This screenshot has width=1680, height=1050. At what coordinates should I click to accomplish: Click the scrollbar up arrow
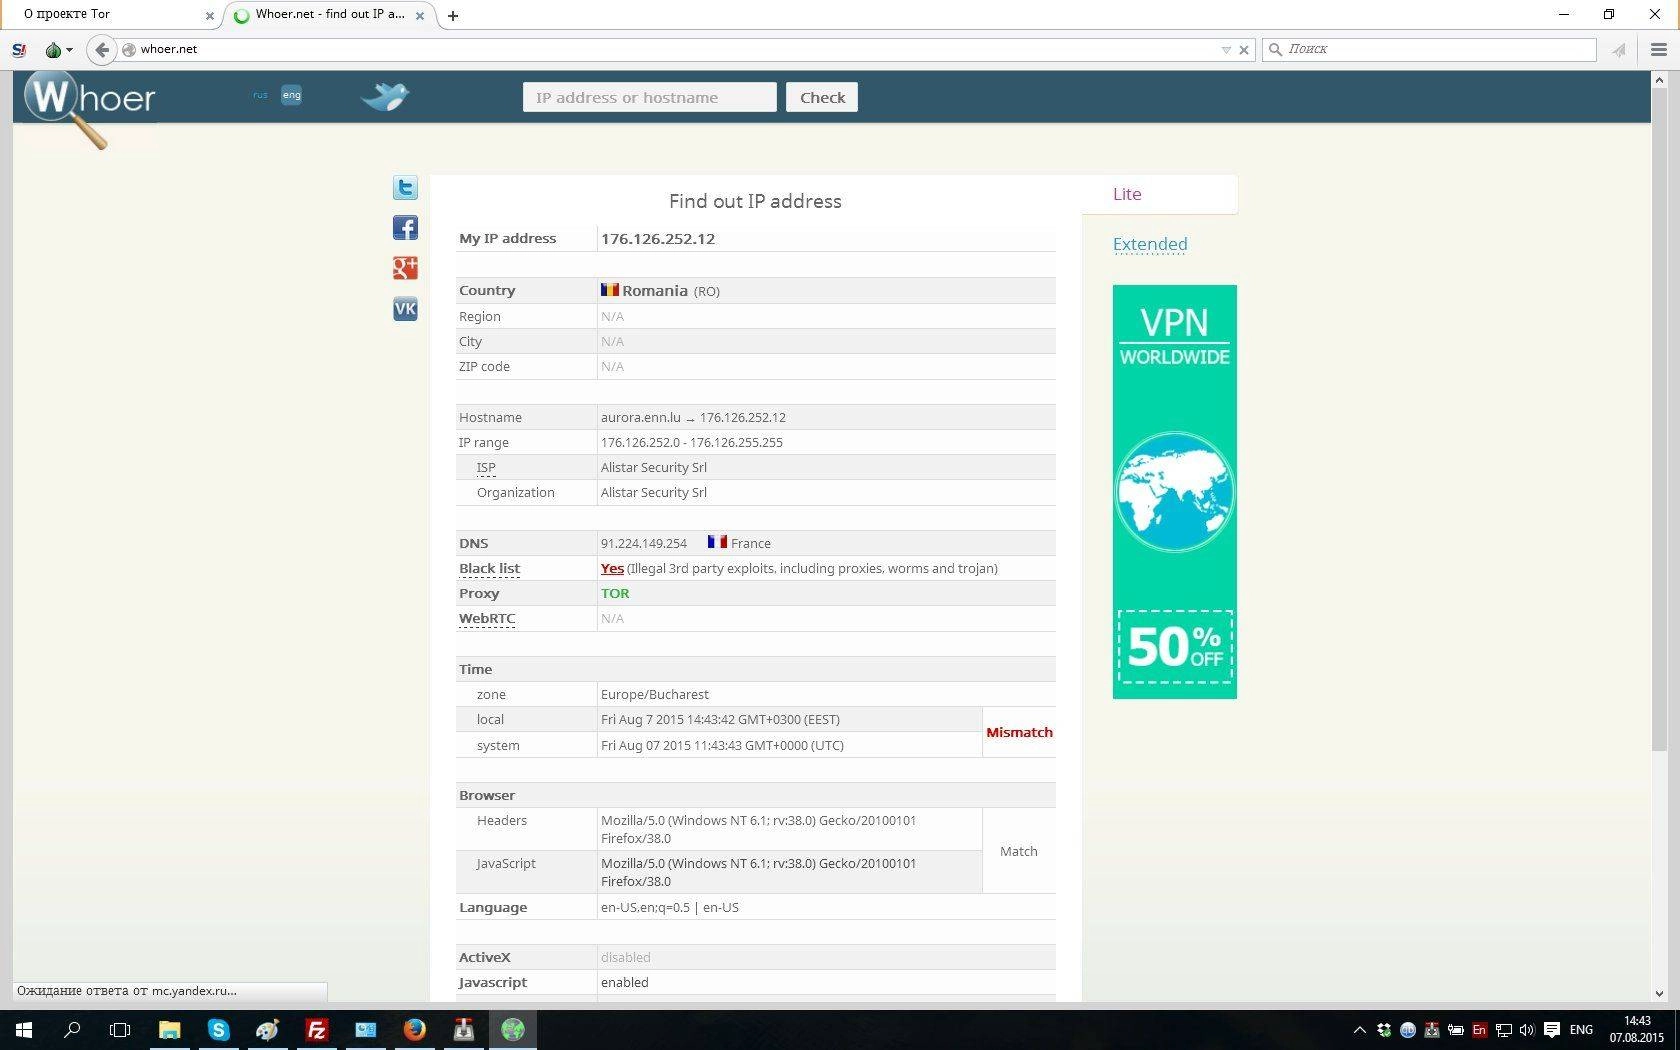pos(1659,79)
